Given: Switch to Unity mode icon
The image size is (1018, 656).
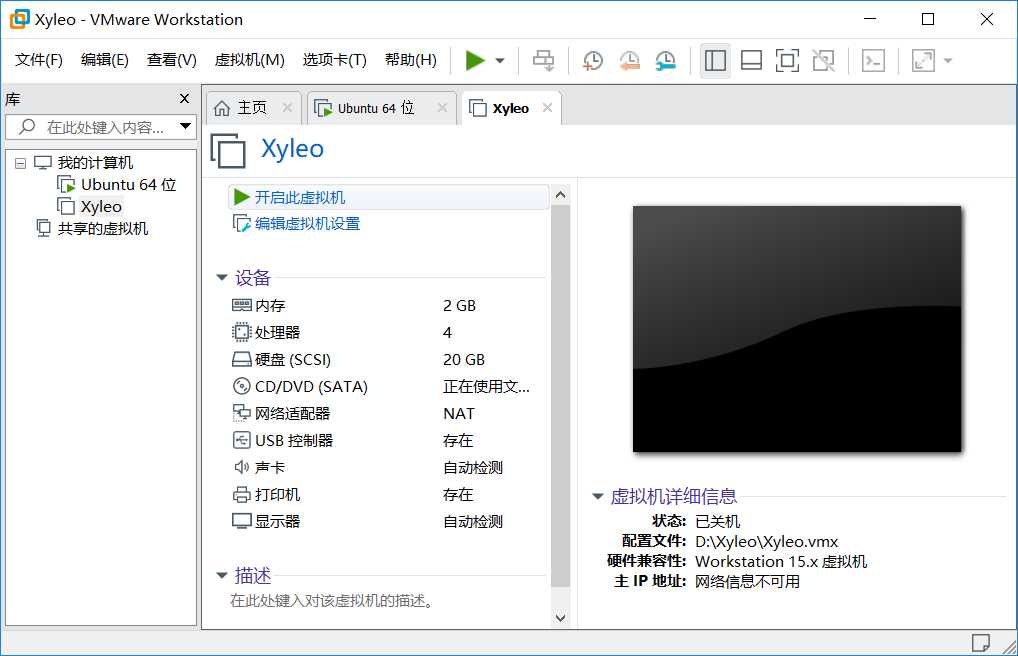Looking at the screenshot, I should click(x=824, y=60).
